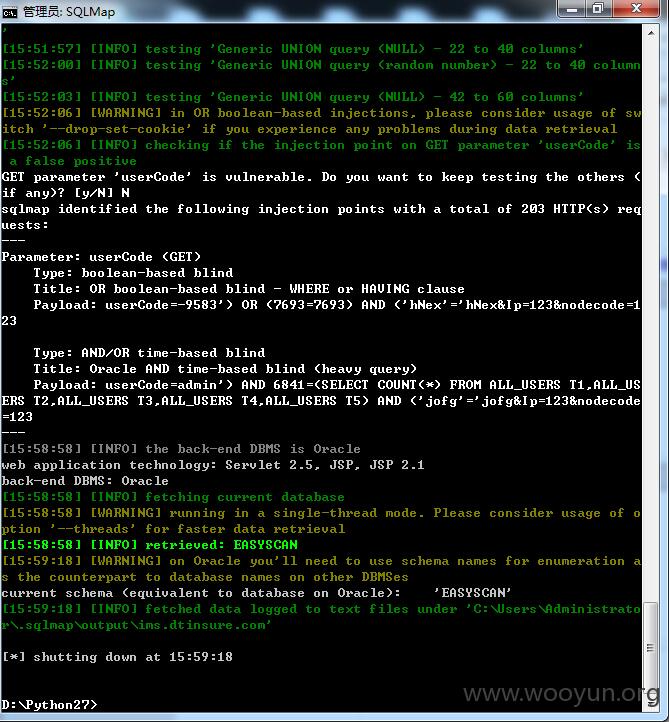Open the cmd system menu icon in title bar
669x722 pixels.
(x=9, y=11)
